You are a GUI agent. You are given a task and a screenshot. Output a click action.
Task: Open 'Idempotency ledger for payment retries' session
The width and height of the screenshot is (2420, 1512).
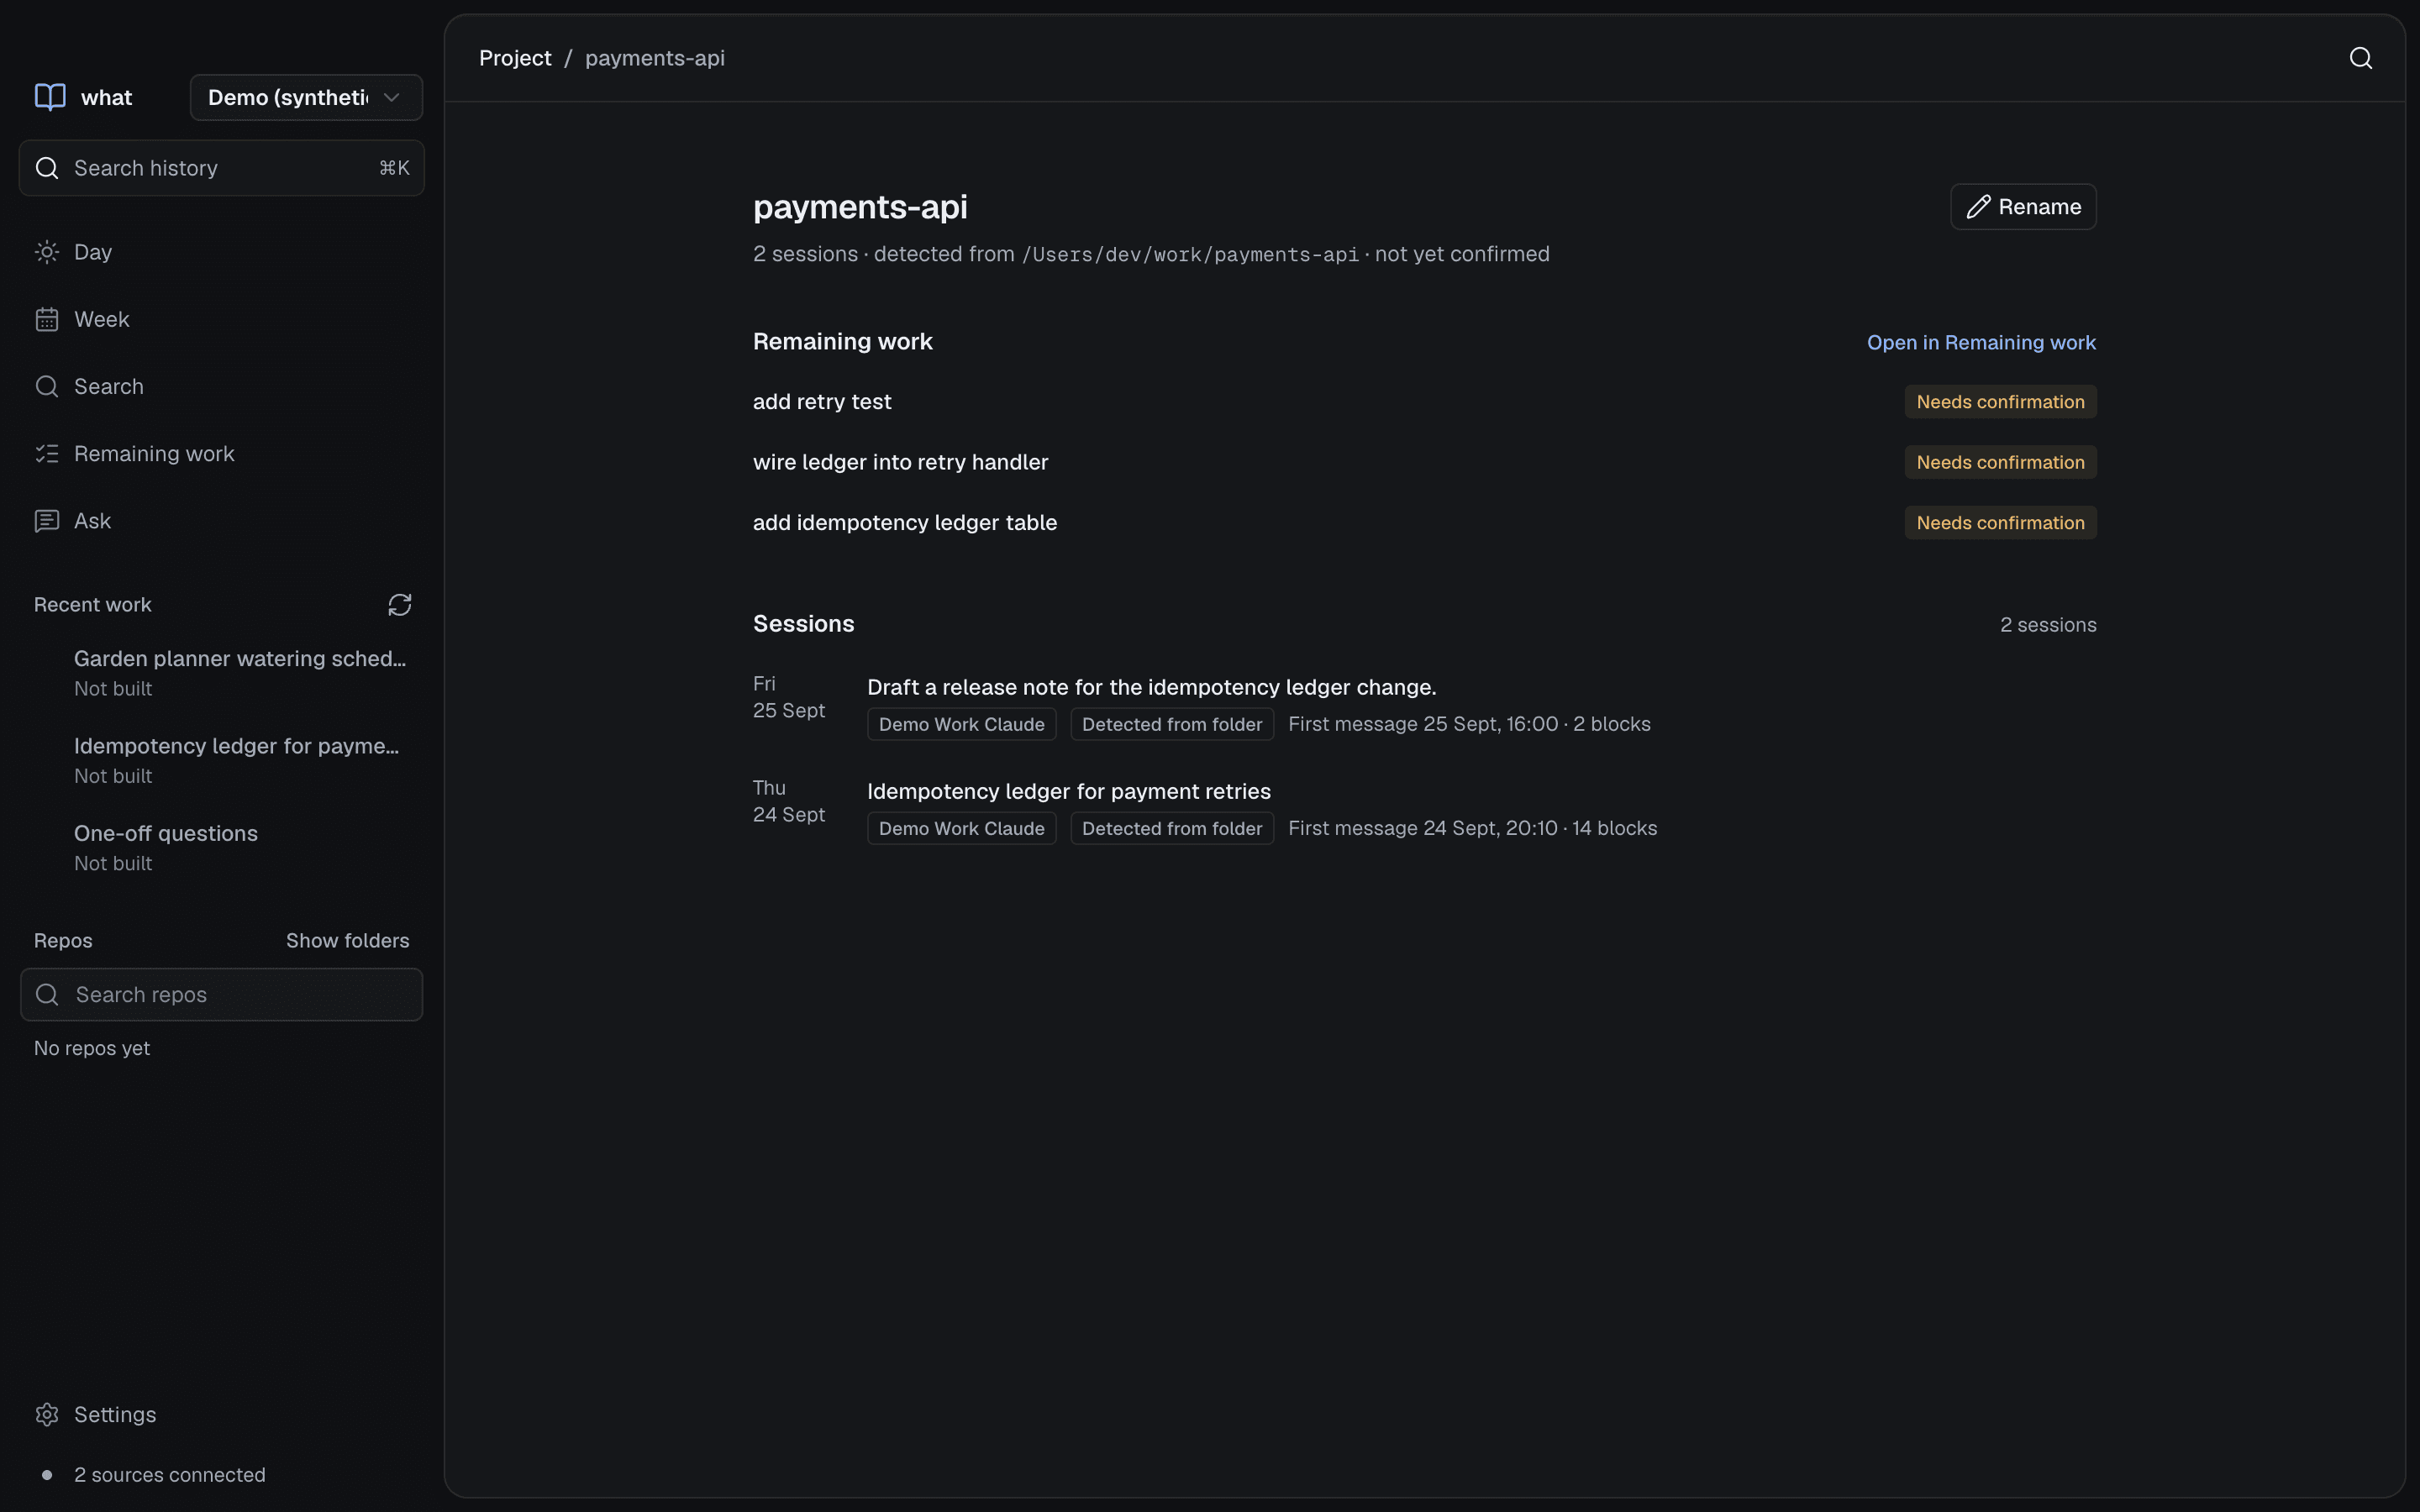1069,791
